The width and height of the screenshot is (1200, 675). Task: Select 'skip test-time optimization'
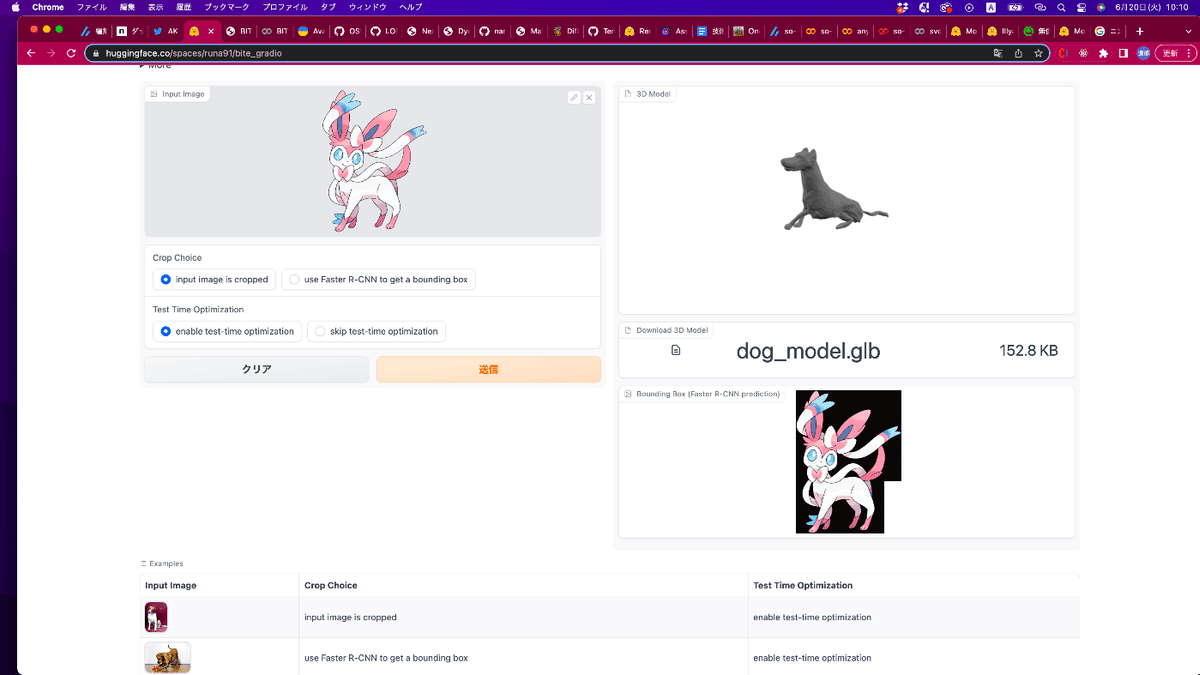click(x=319, y=331)
